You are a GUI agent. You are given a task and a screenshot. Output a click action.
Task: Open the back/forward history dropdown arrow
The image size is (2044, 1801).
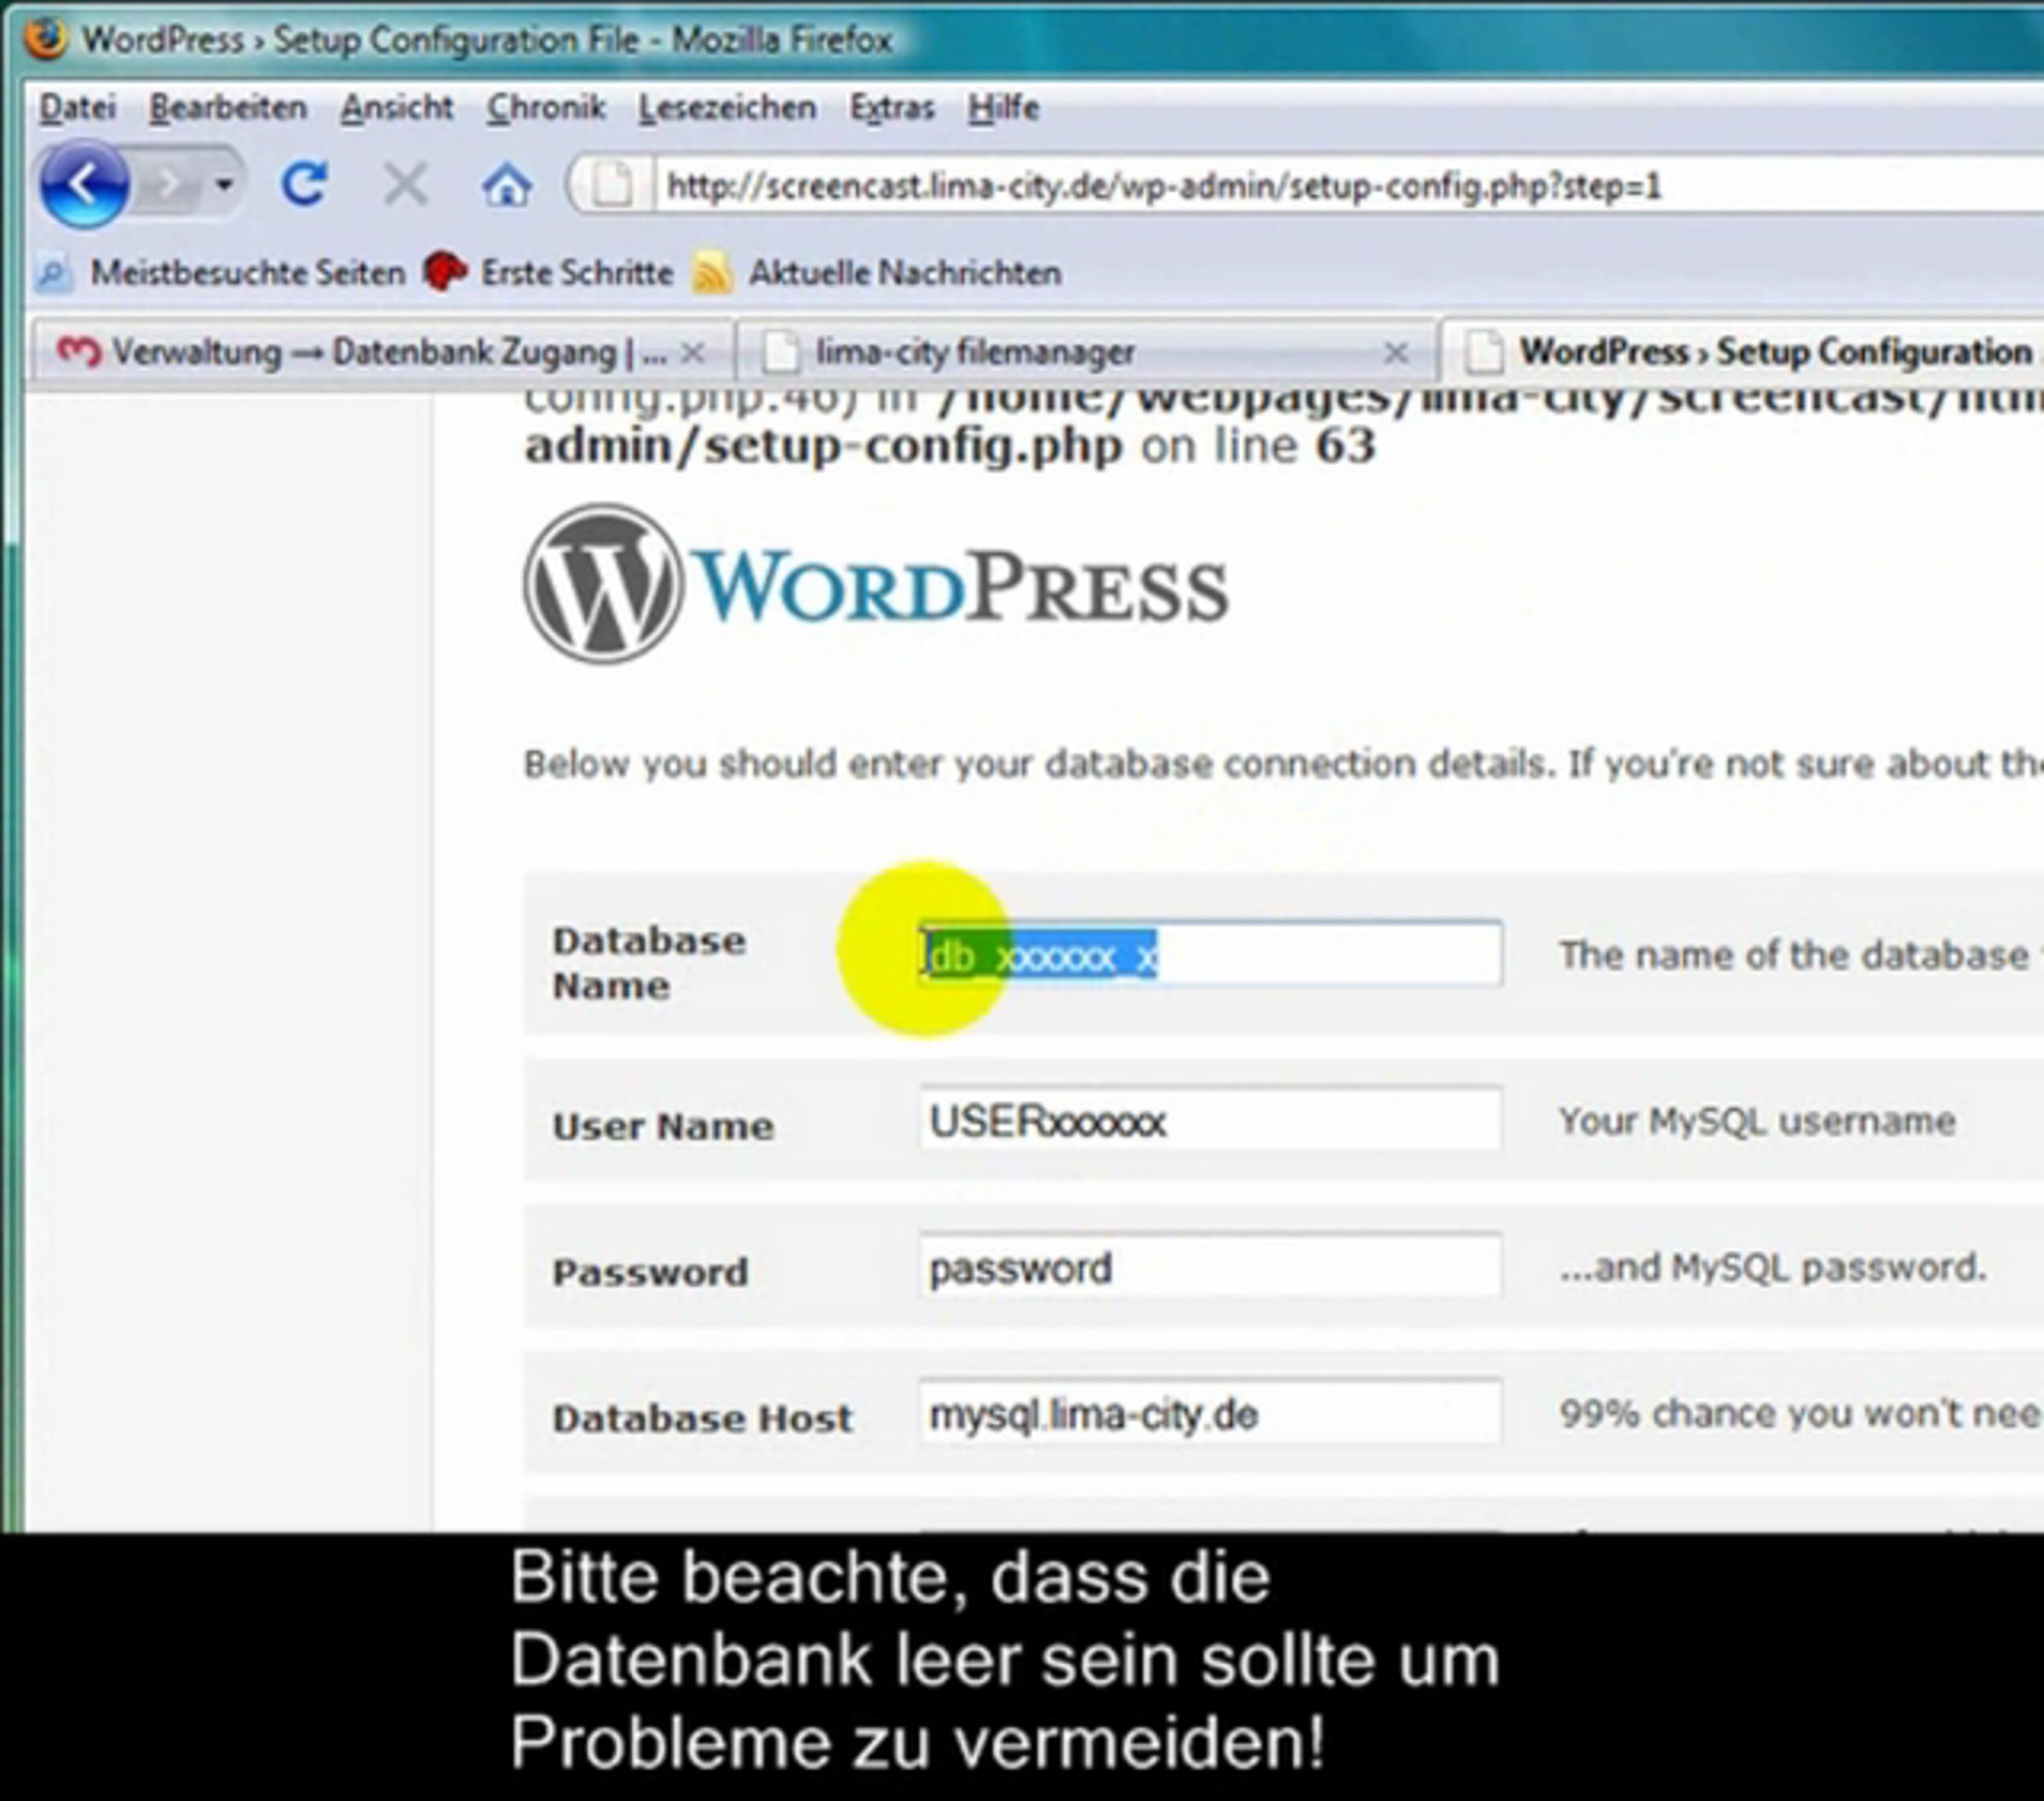[225, 185]
